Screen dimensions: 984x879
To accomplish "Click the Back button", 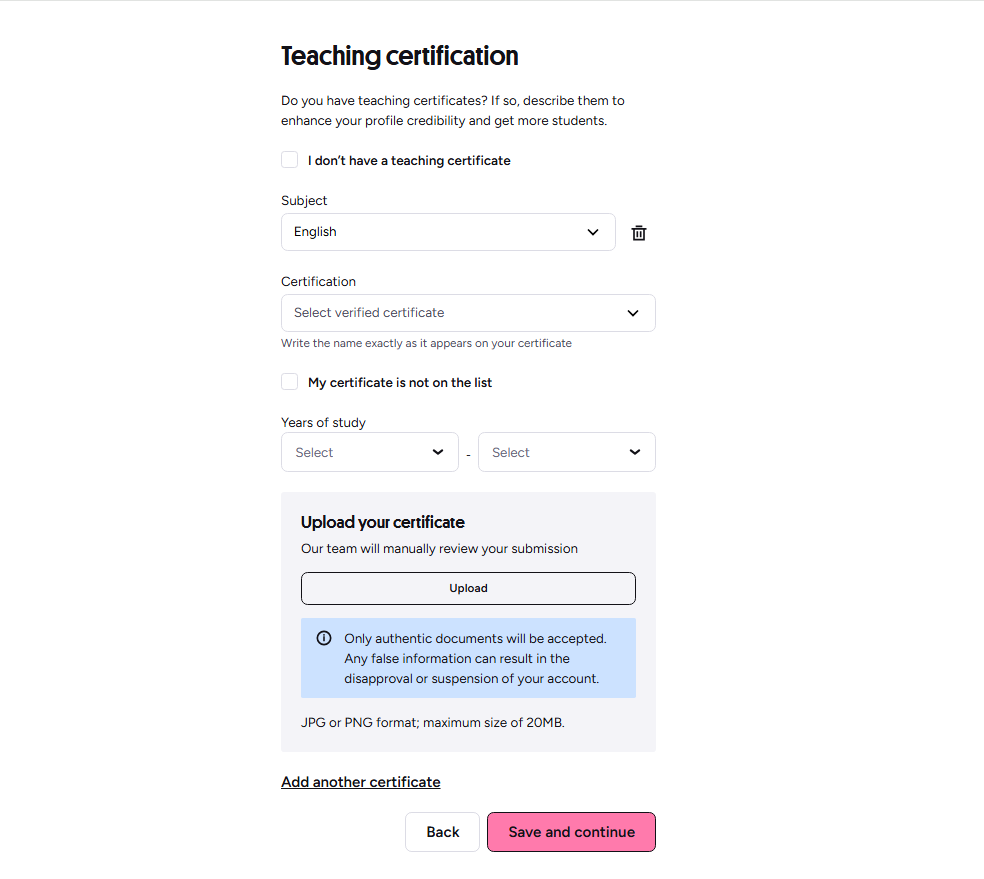I will (x=442, y=832).
